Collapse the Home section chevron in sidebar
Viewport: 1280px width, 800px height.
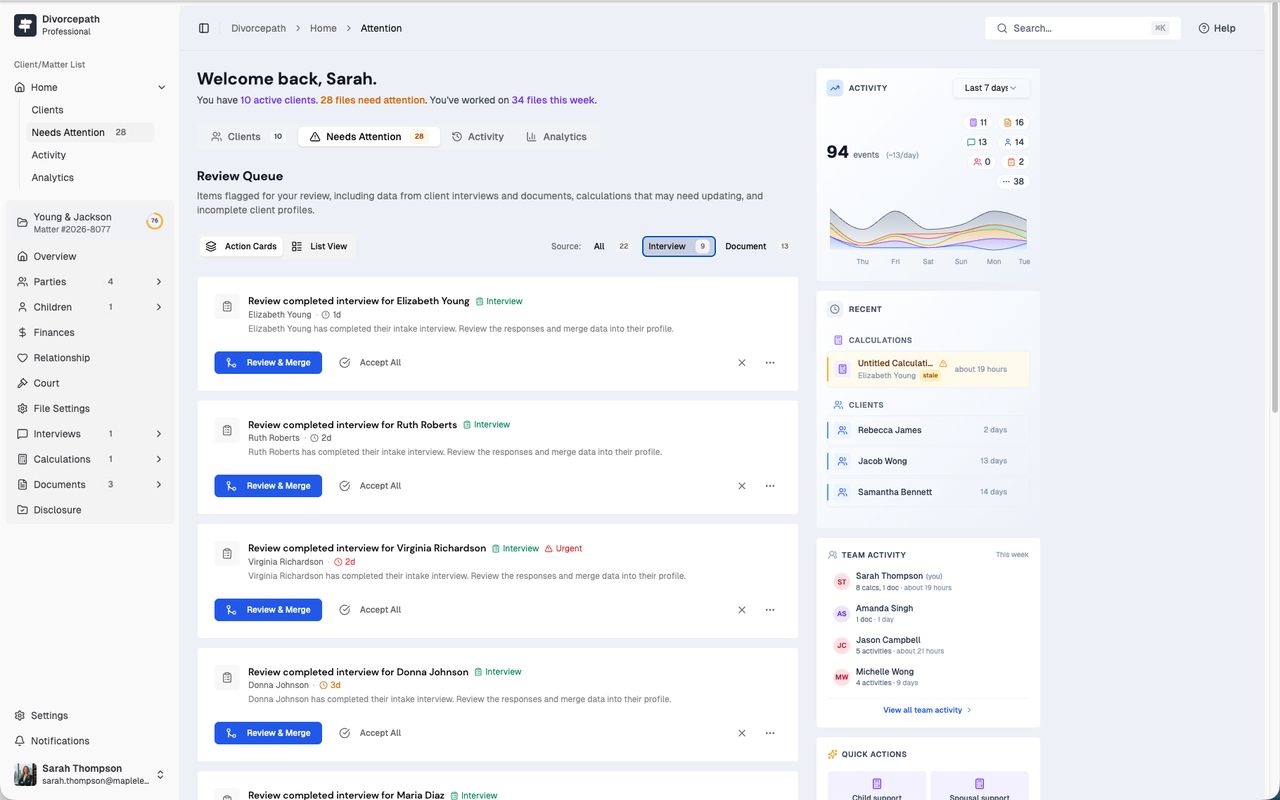click(161, 88)
